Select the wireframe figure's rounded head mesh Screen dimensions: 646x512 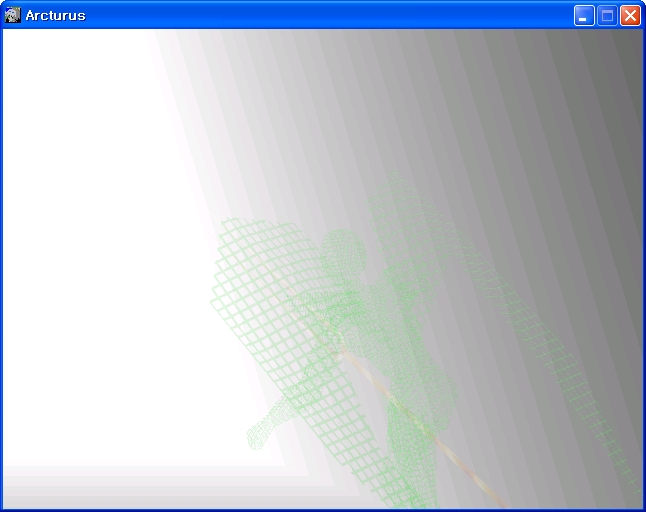click(x=344, y=251)
